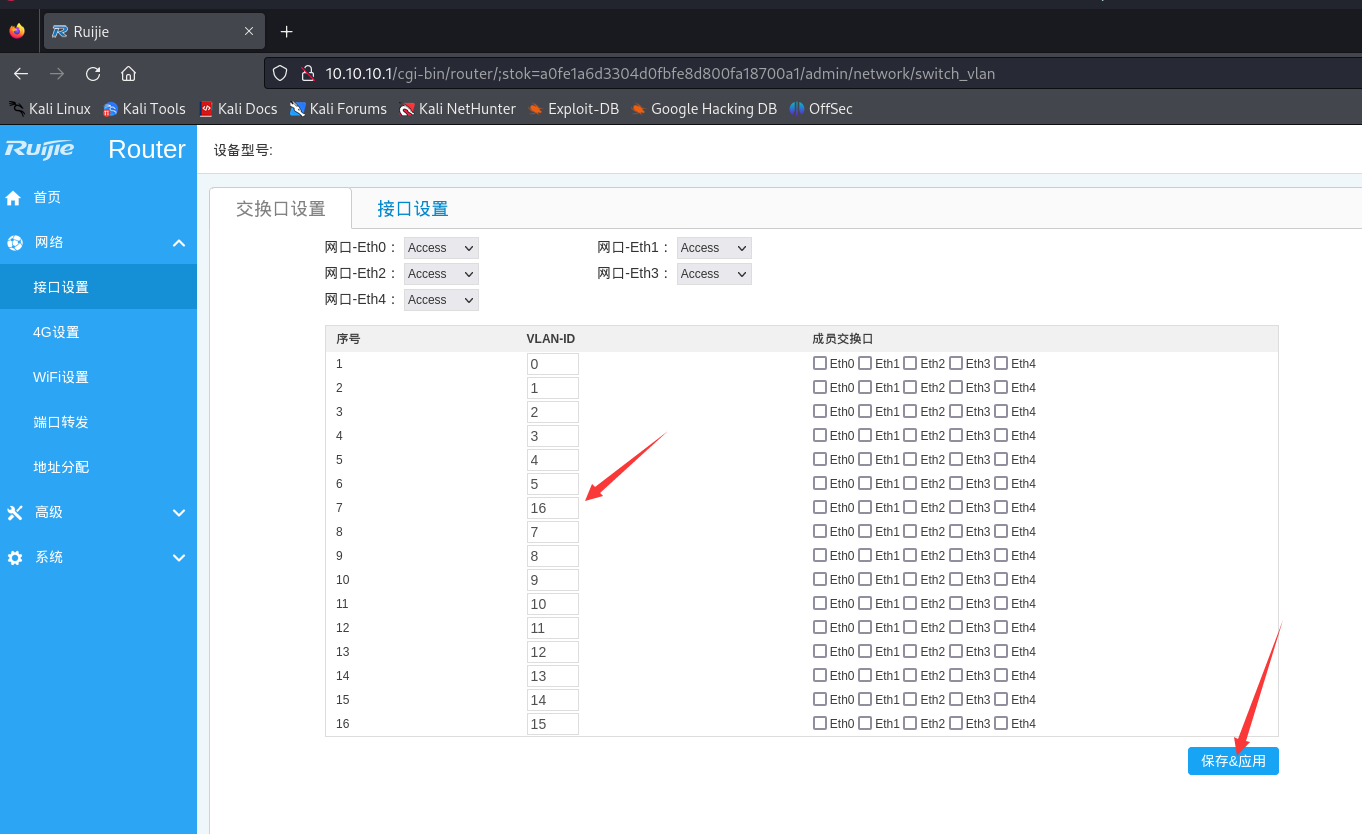Collapse the 网络 network menu
The height and width of the screenshot is (834, 1362).
click(98, 242)
